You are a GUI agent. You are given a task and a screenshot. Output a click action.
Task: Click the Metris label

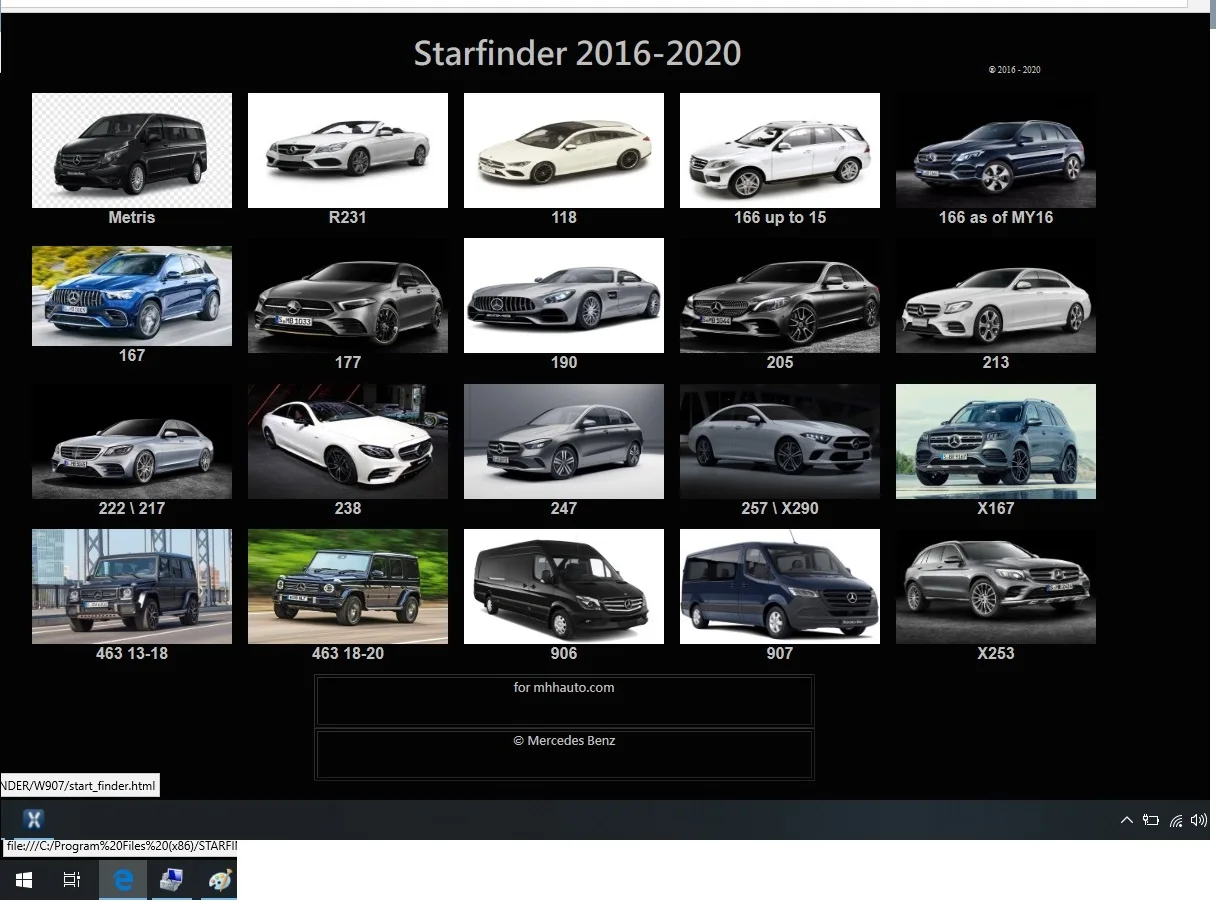(132, 217)
